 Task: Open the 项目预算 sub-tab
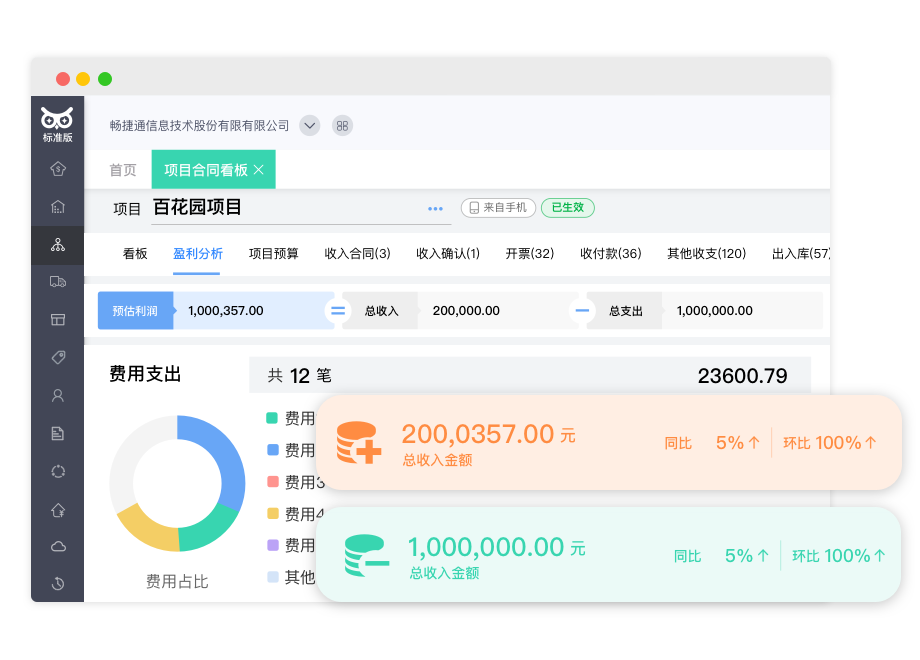(273, 253)
